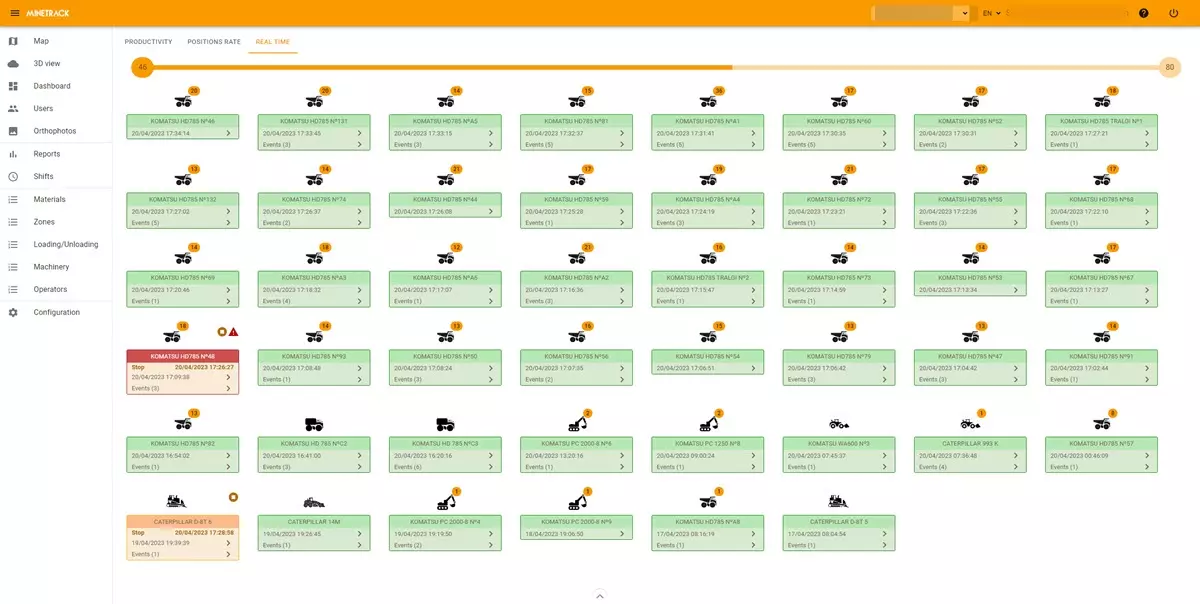This screenshot has height=604, width=1200.
Task: Click the Reports bar chart icon
Action: pyautogui.click(x=13, y=154)
